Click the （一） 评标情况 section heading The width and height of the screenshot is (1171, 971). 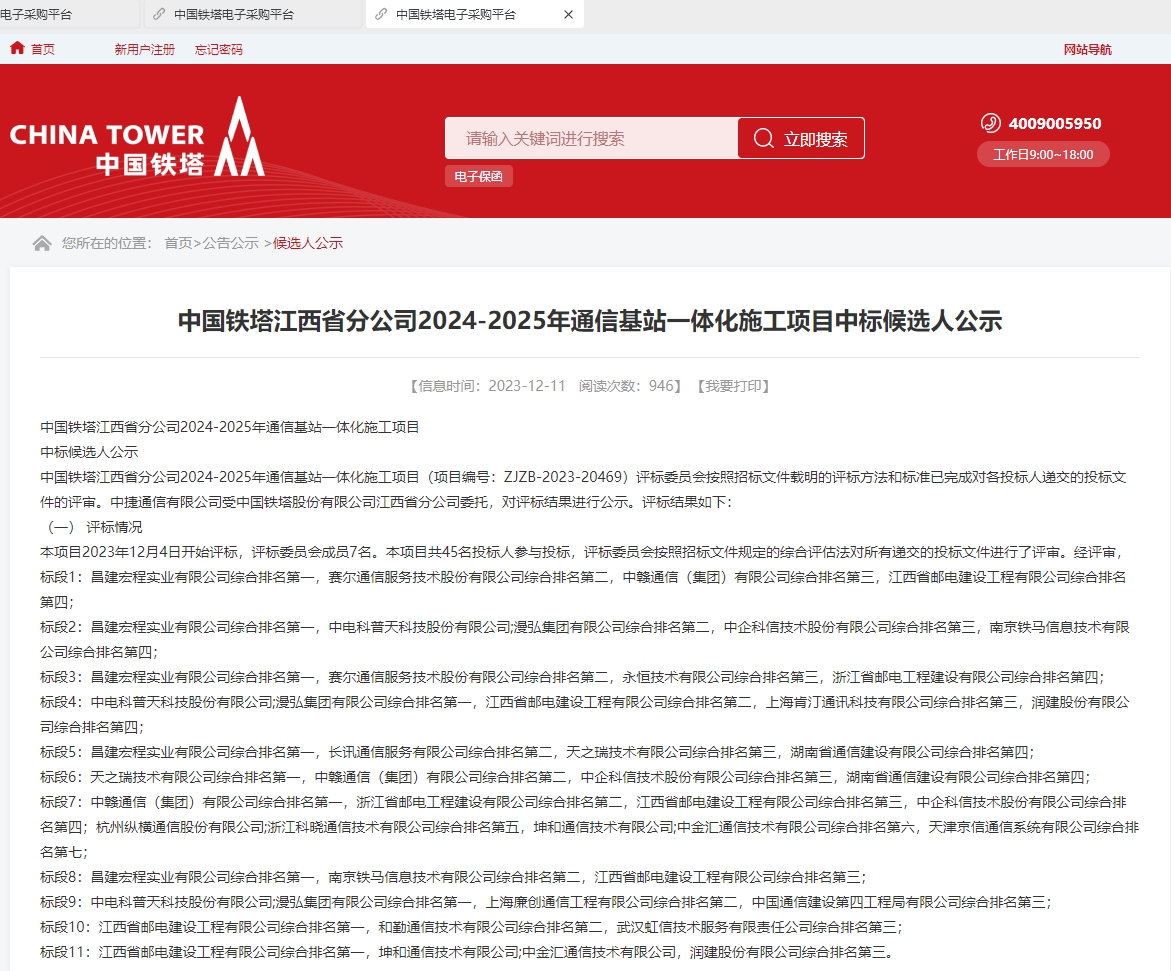coord(91,527)
